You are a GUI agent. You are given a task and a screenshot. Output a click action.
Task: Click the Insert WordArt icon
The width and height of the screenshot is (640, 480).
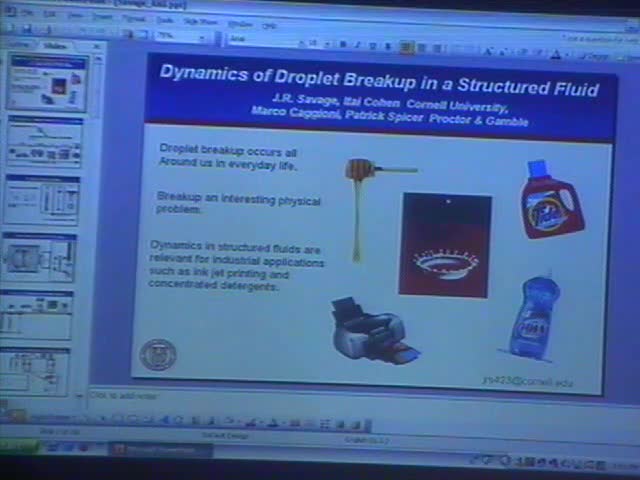click(x=164, y=420)
